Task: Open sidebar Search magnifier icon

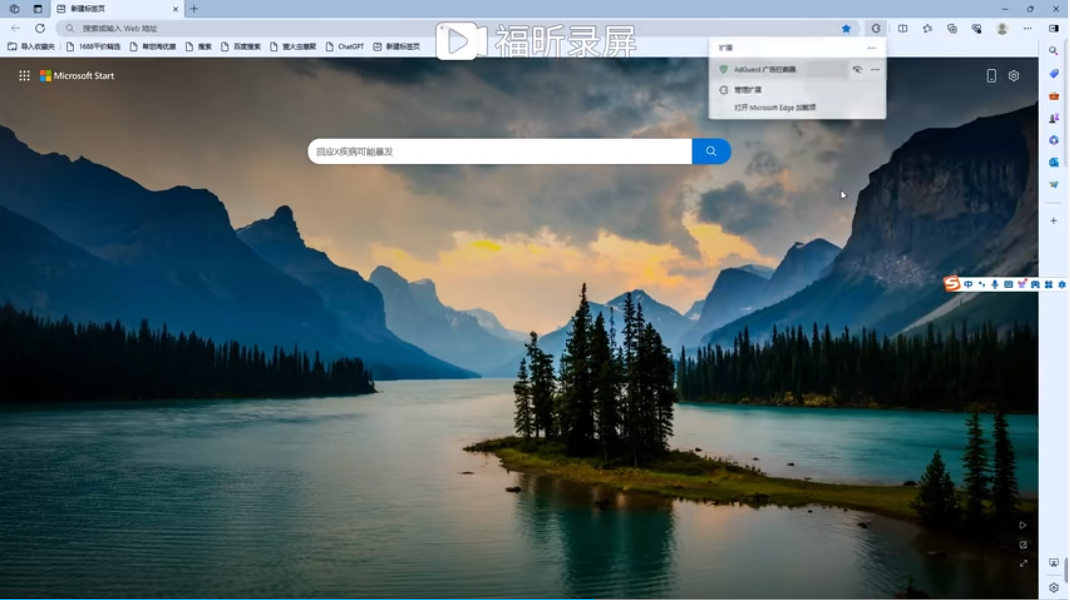Action: [1054, 51]
